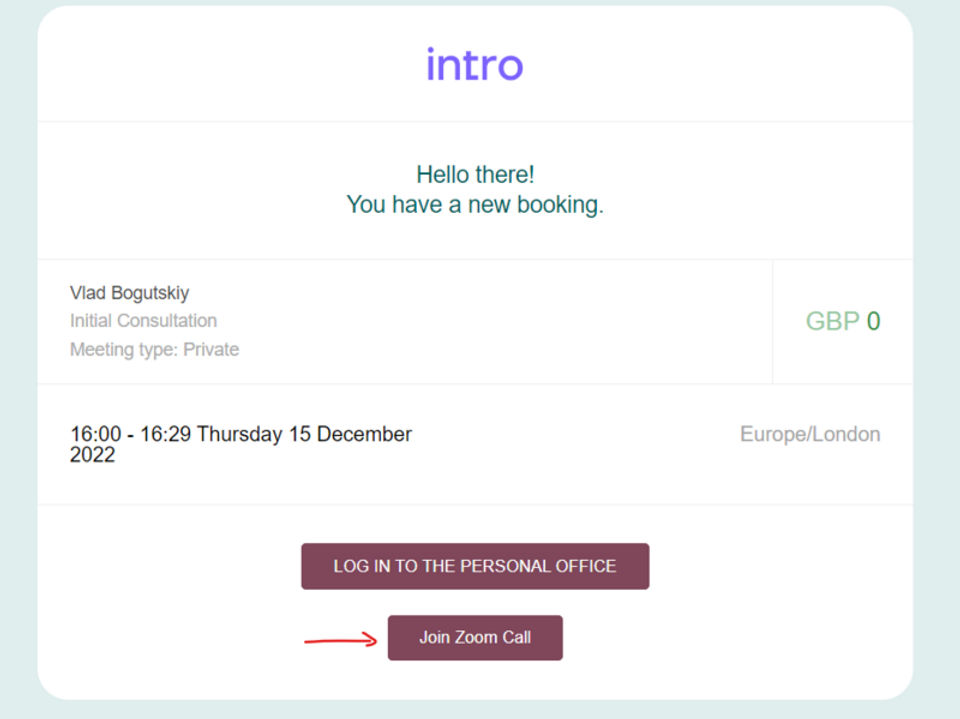This screenshot has height=719, width=960.
Task: Select the Hello there! greeting line
Action: click(x=475, y=175)
